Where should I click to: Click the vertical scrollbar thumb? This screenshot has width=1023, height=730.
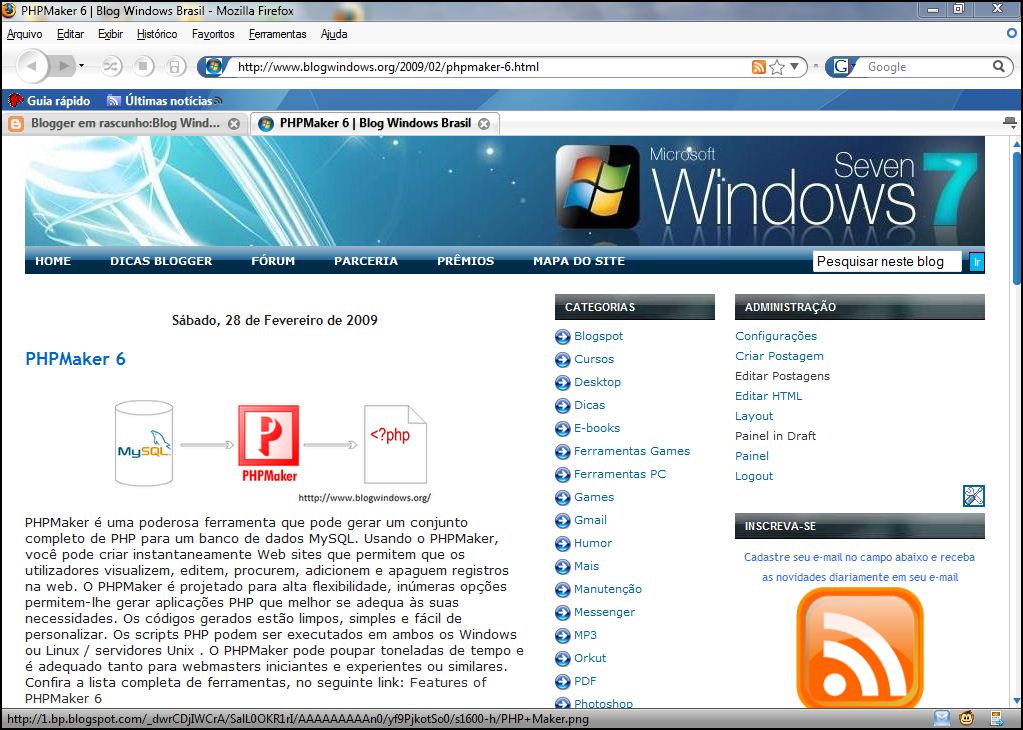click(x=1017, y=218)
